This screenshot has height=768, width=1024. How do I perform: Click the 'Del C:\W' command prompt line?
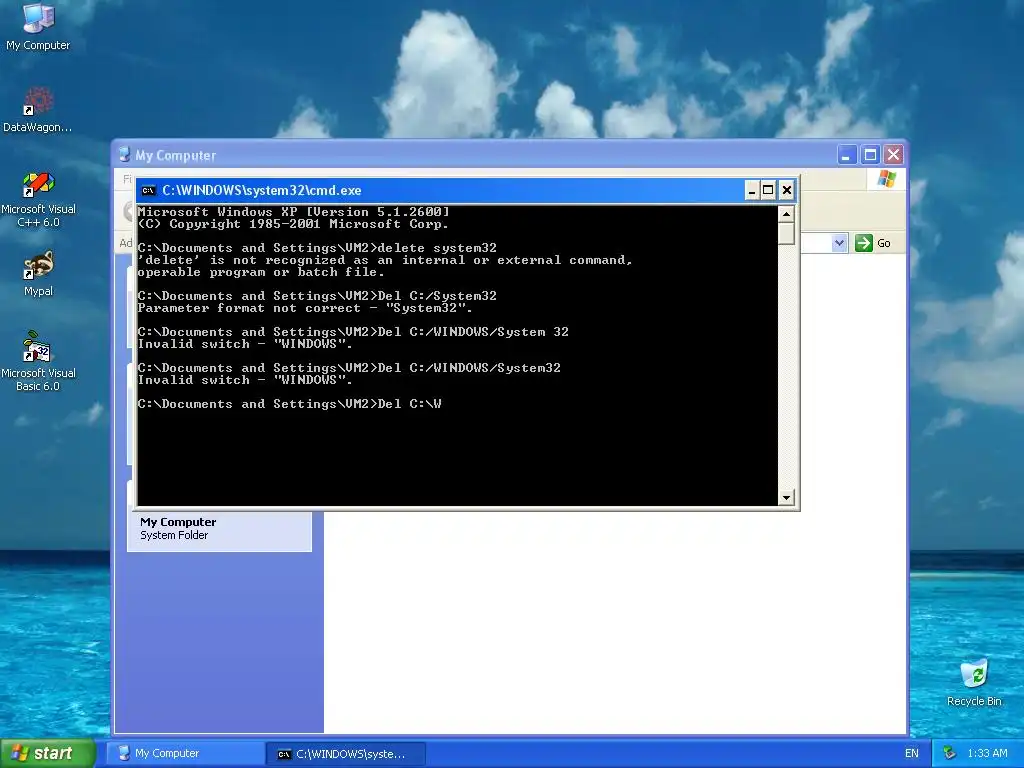290,404
